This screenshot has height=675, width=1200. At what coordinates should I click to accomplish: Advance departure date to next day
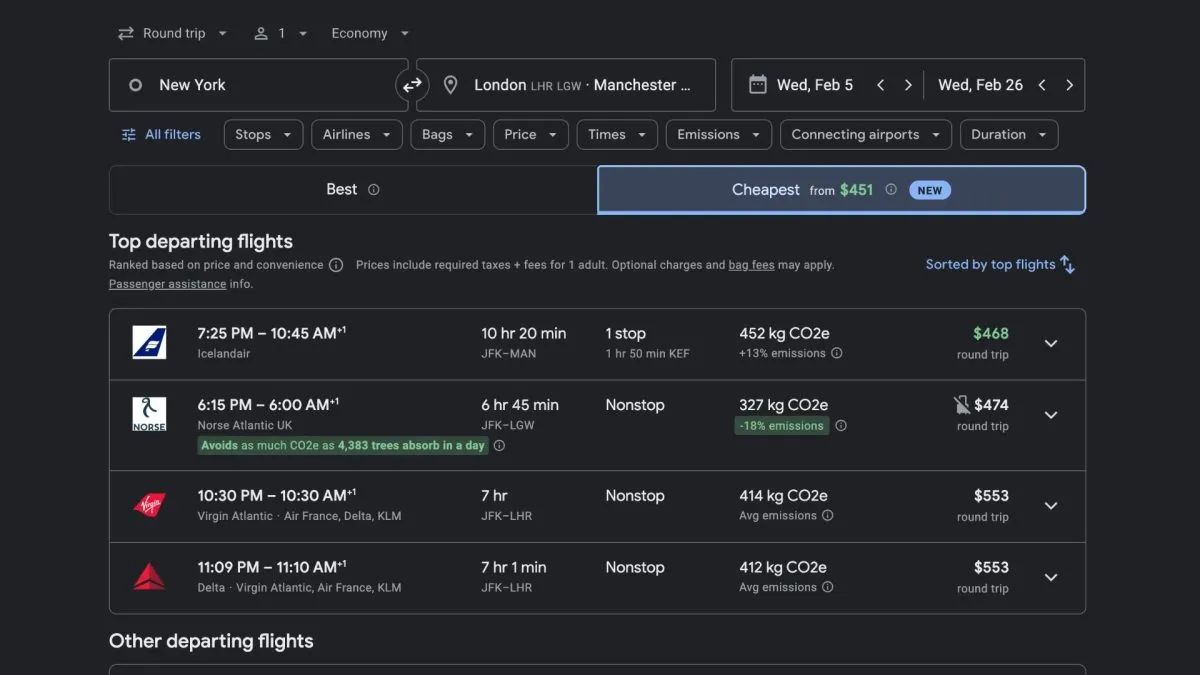coord(908,85)
